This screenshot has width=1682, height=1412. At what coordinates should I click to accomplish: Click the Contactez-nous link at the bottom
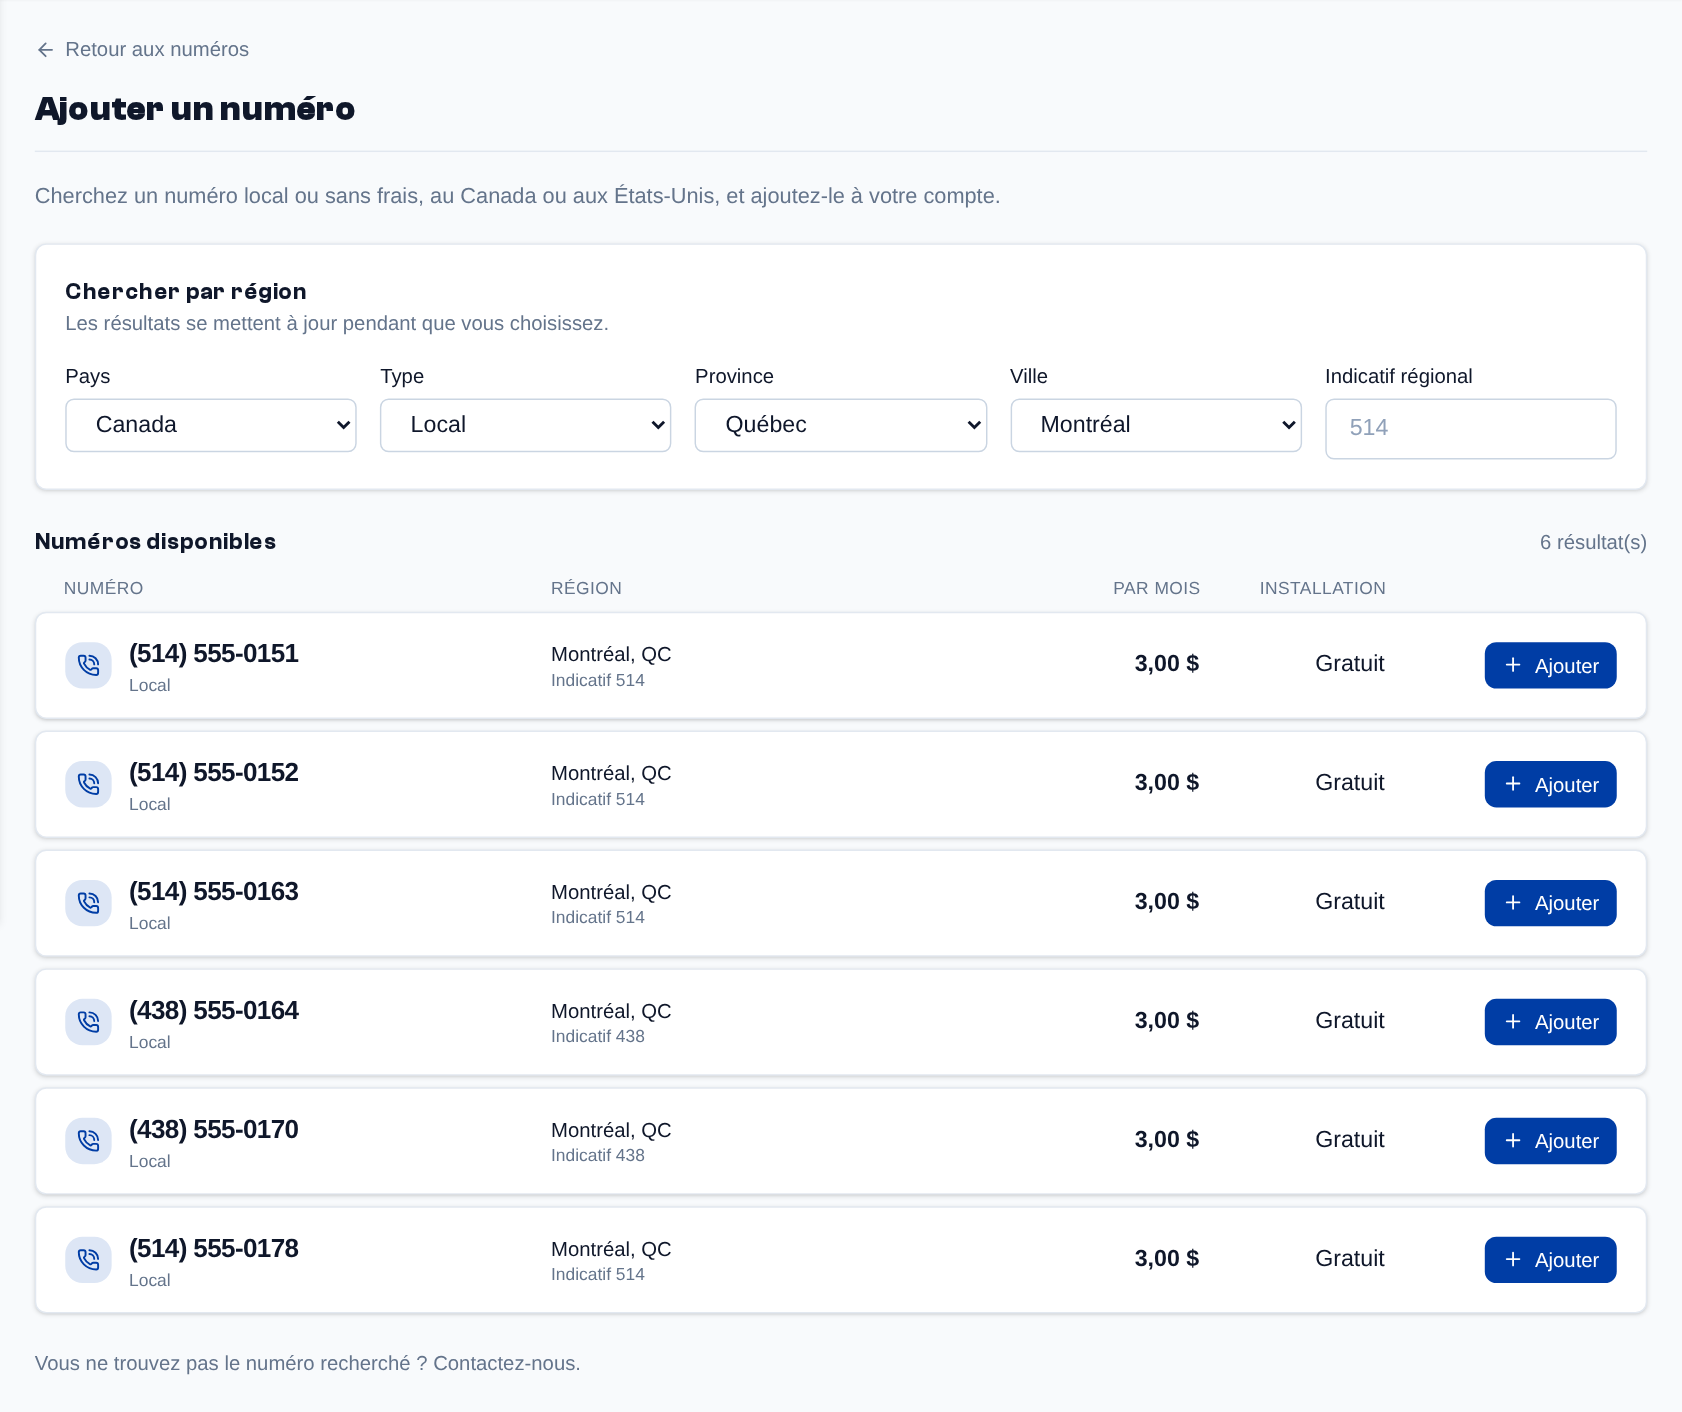(x=506, y=1363)
